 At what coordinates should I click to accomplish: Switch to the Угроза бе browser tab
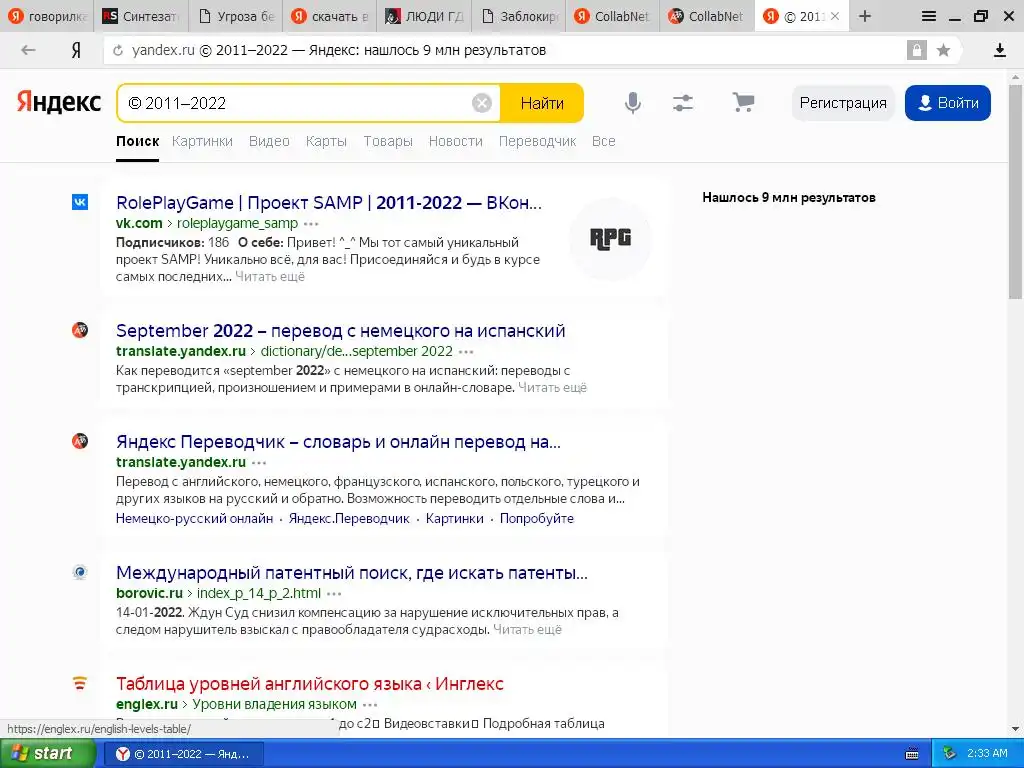(235, 16)
